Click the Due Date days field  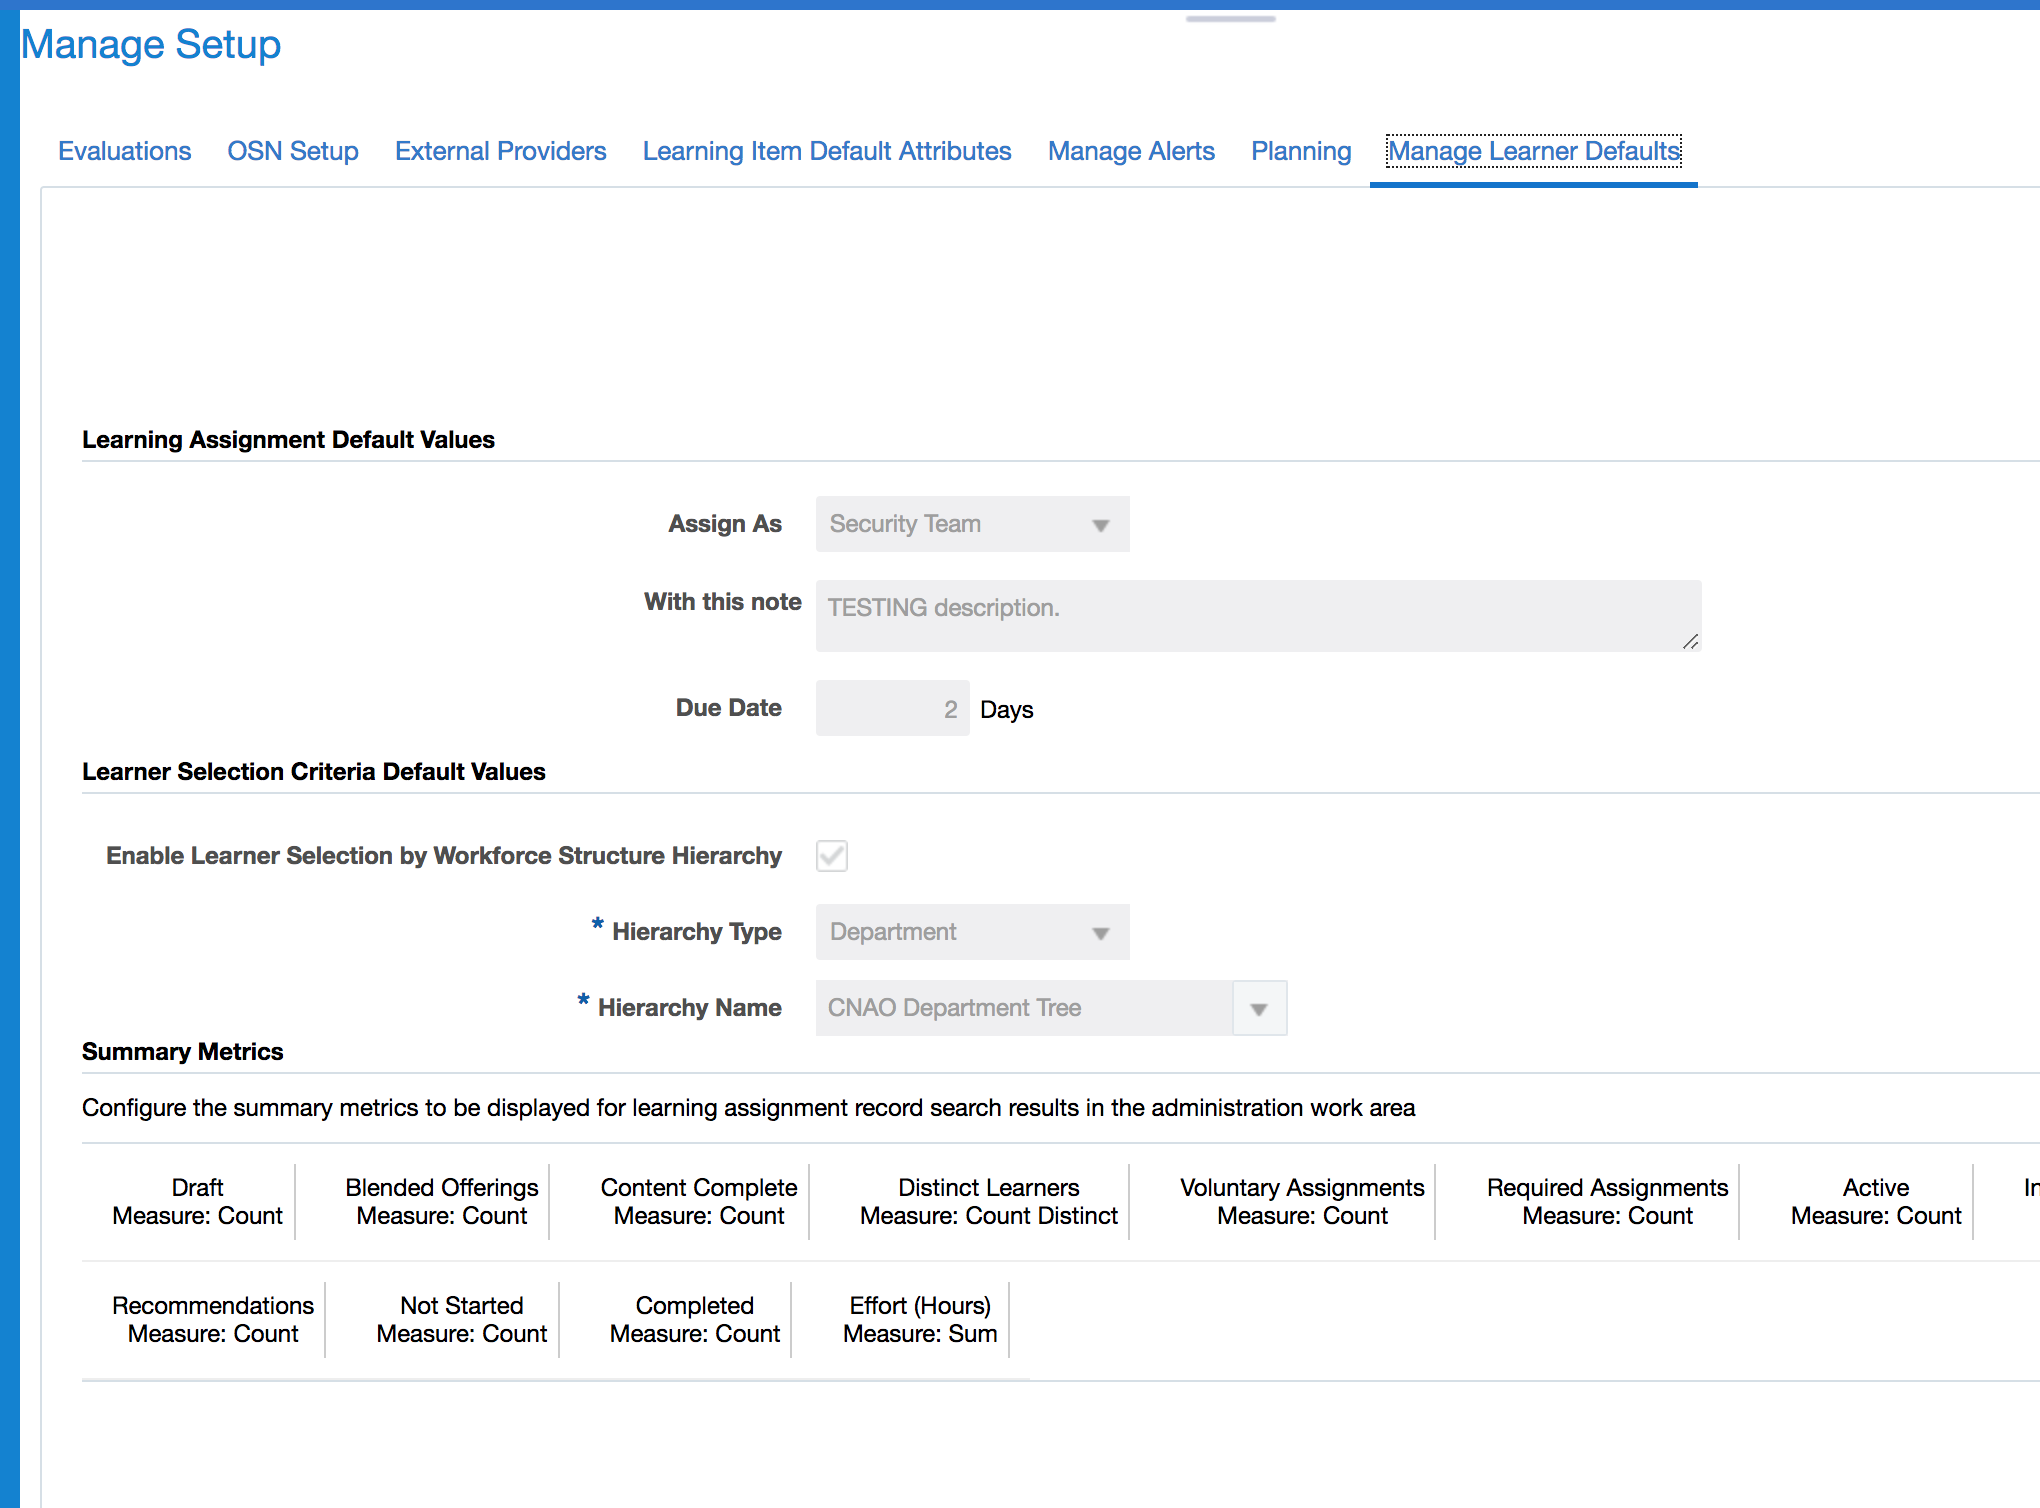(892, 709)
